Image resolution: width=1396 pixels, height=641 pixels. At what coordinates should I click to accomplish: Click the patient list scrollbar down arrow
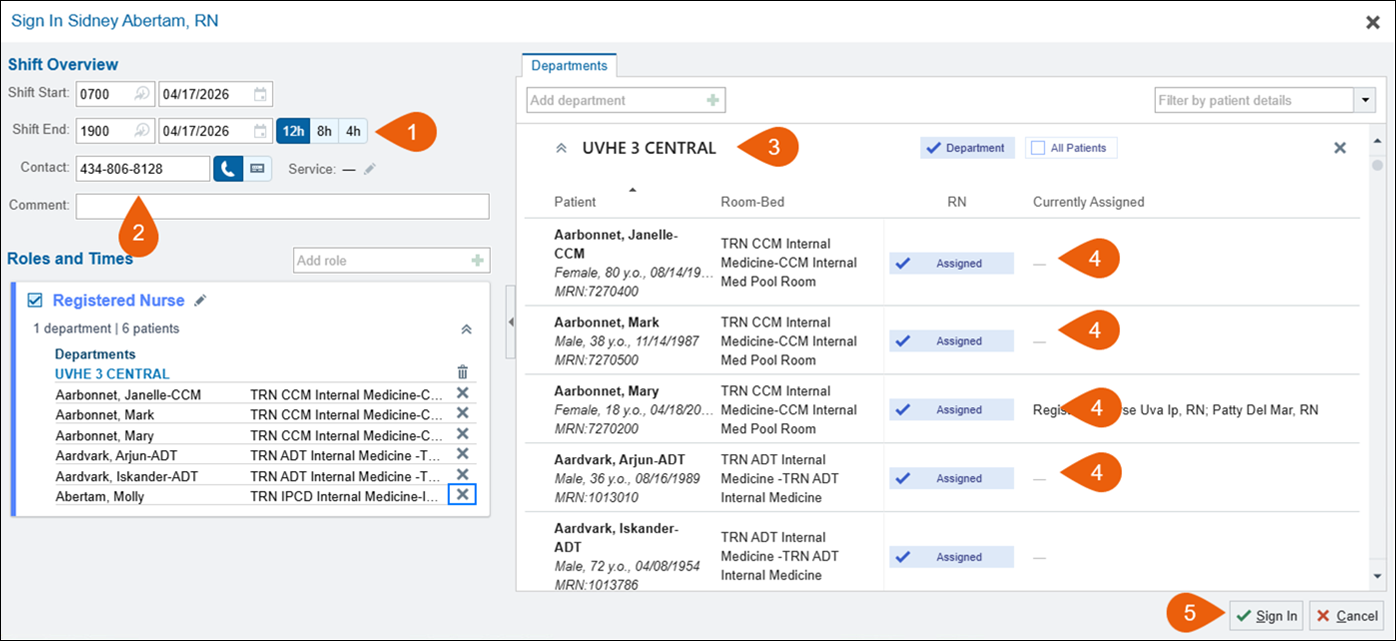click(1377, 577)
